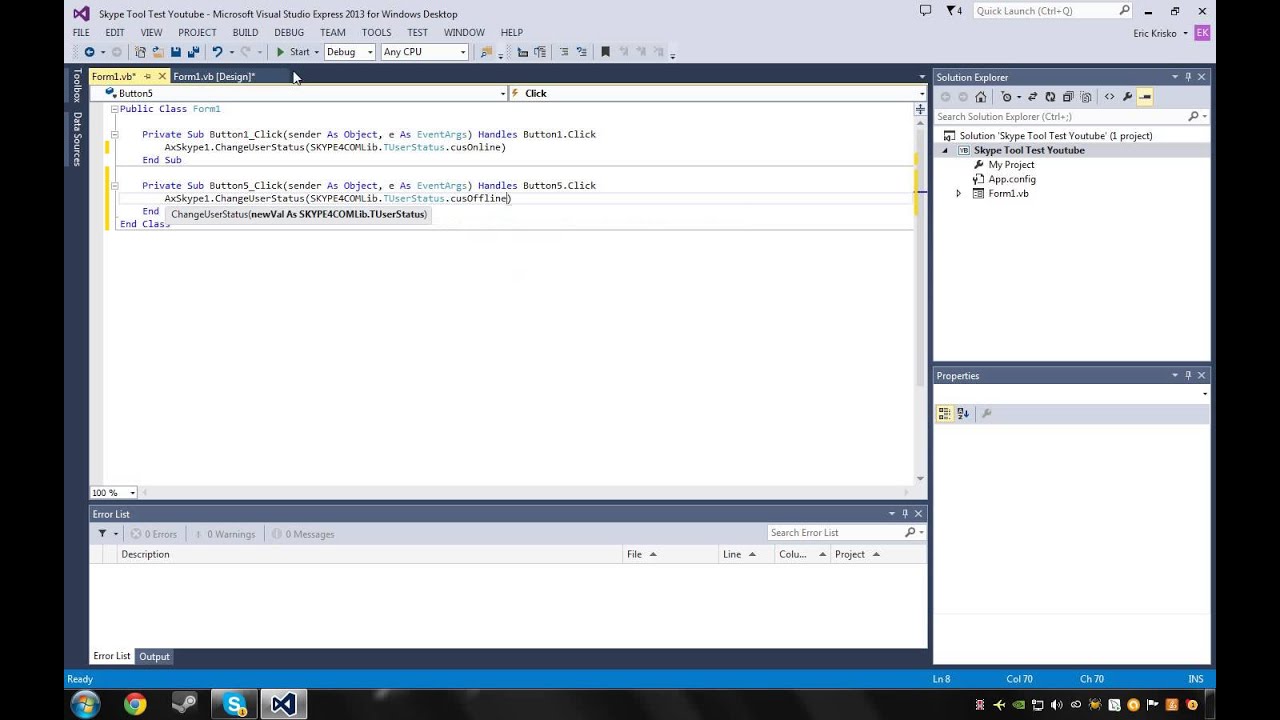1280x720 pixels.
Task: Pin the Error List panel
Action: click(905, 514)
